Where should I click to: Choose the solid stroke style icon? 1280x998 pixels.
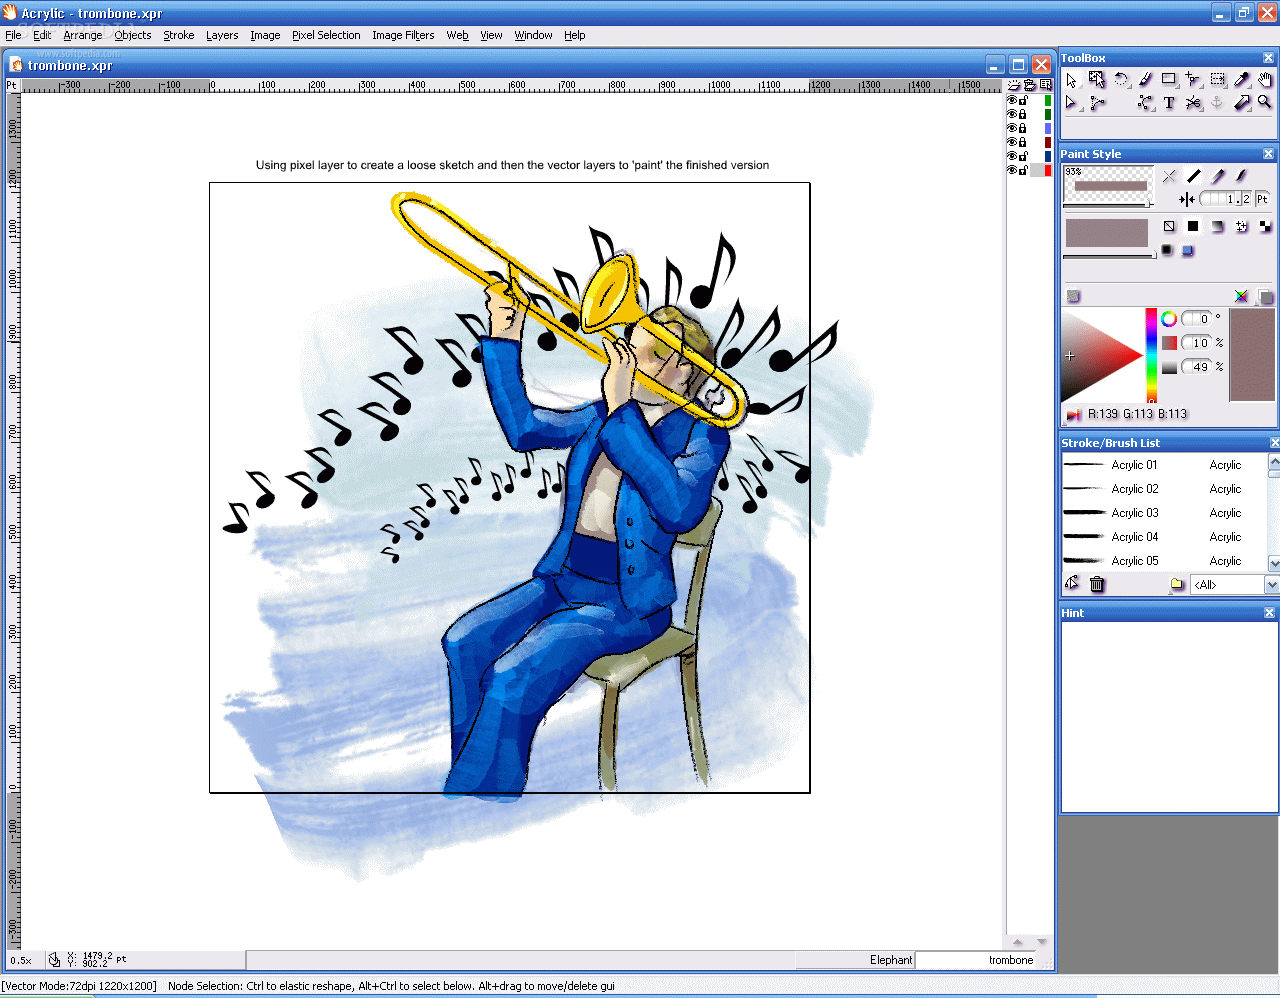1193,176
